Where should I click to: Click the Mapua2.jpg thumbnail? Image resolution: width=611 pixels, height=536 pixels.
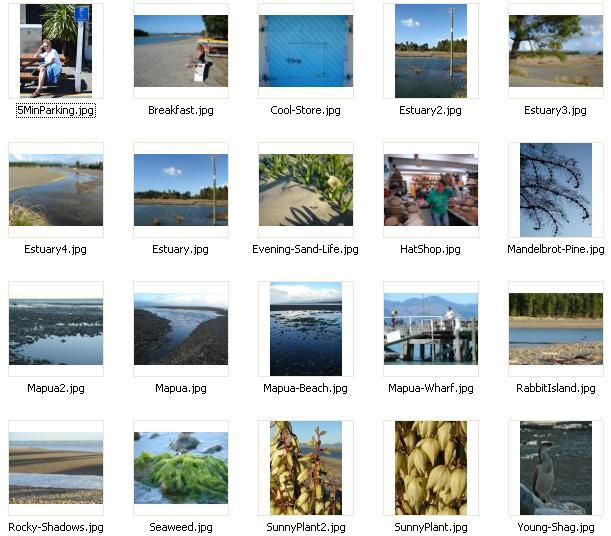(x=56, y=329)
